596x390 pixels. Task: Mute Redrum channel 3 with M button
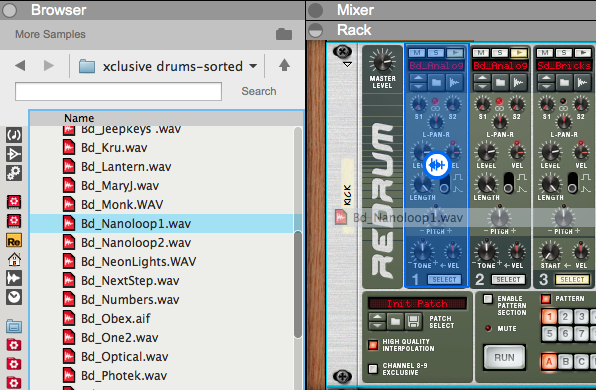click(x=545, y=53)
